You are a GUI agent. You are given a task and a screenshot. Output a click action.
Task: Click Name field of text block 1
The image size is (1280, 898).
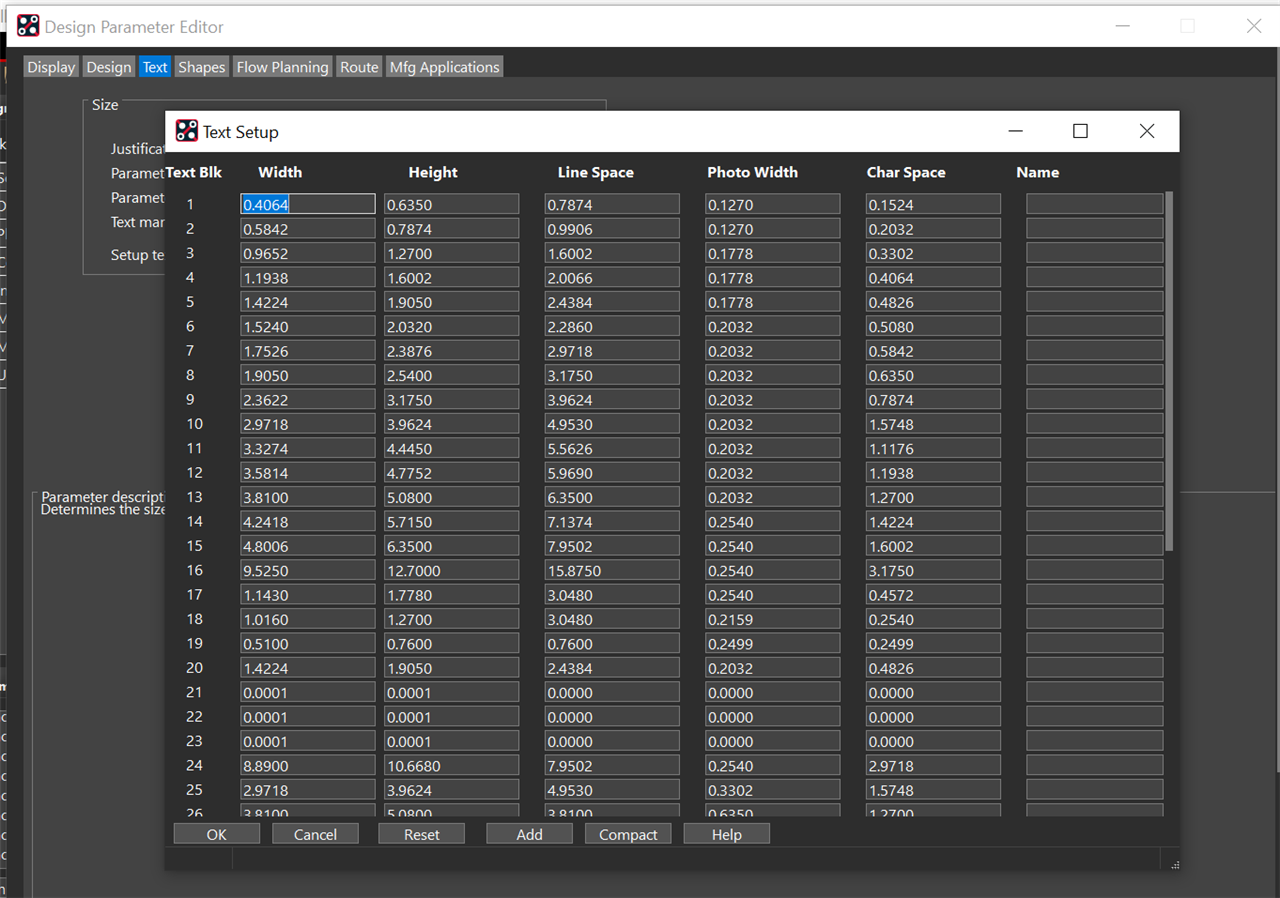1095,204
